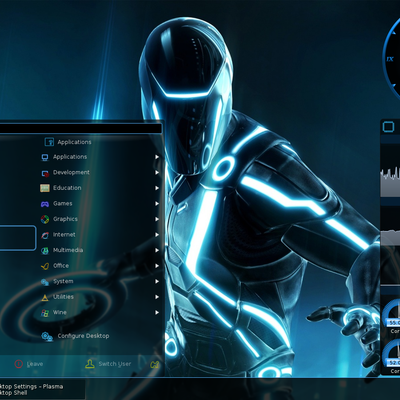The height and width of the screenshot is (400, 400).
Task: Click the Leave label
Action: (x=35, y=364)
